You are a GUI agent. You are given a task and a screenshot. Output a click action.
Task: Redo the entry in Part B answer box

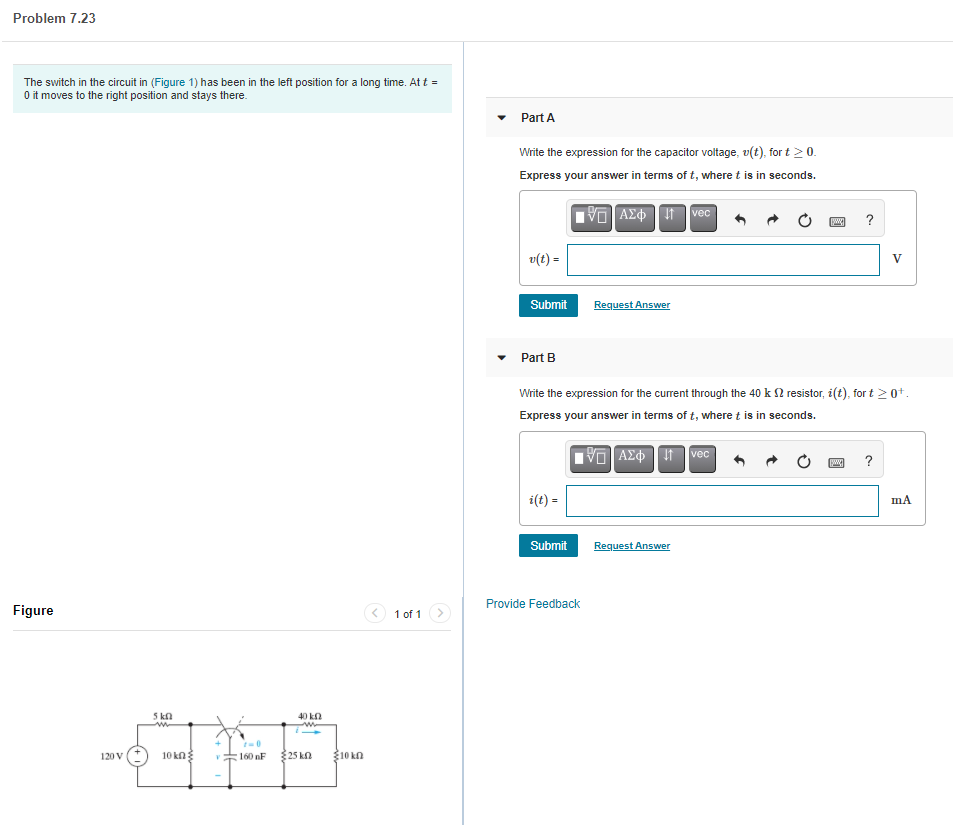point(771,459)
